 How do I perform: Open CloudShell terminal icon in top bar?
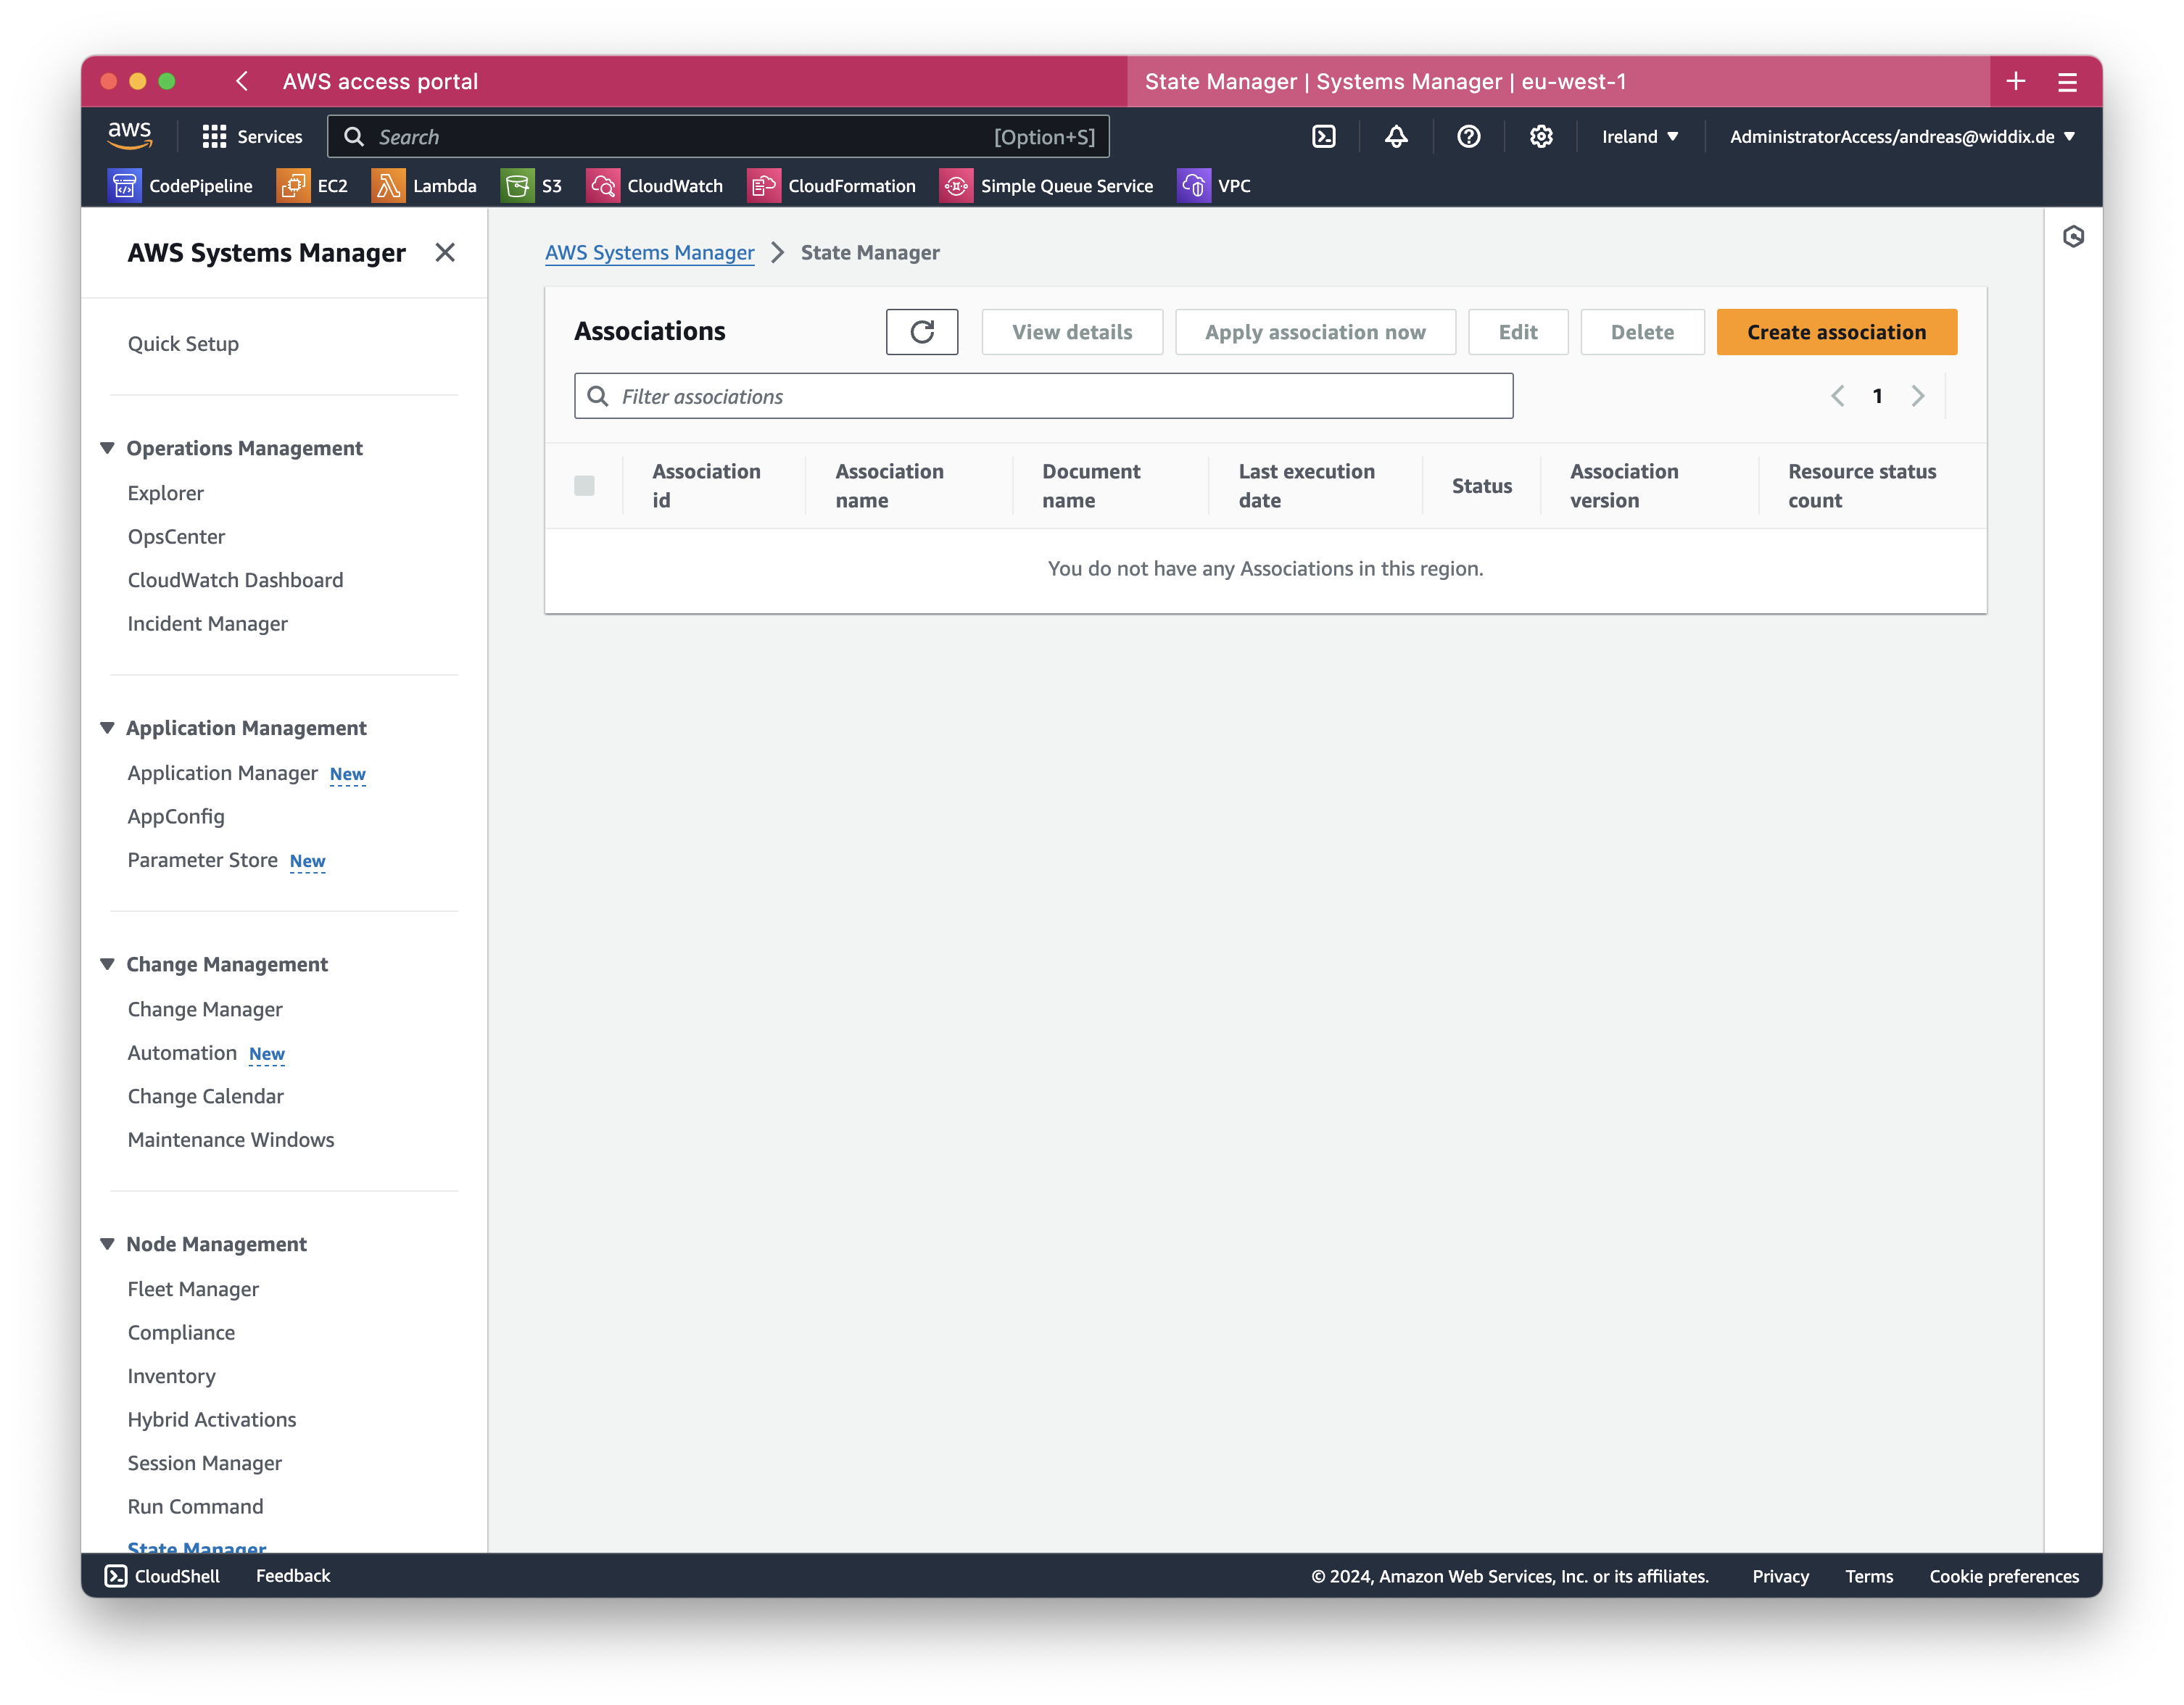coord(1323,137)
